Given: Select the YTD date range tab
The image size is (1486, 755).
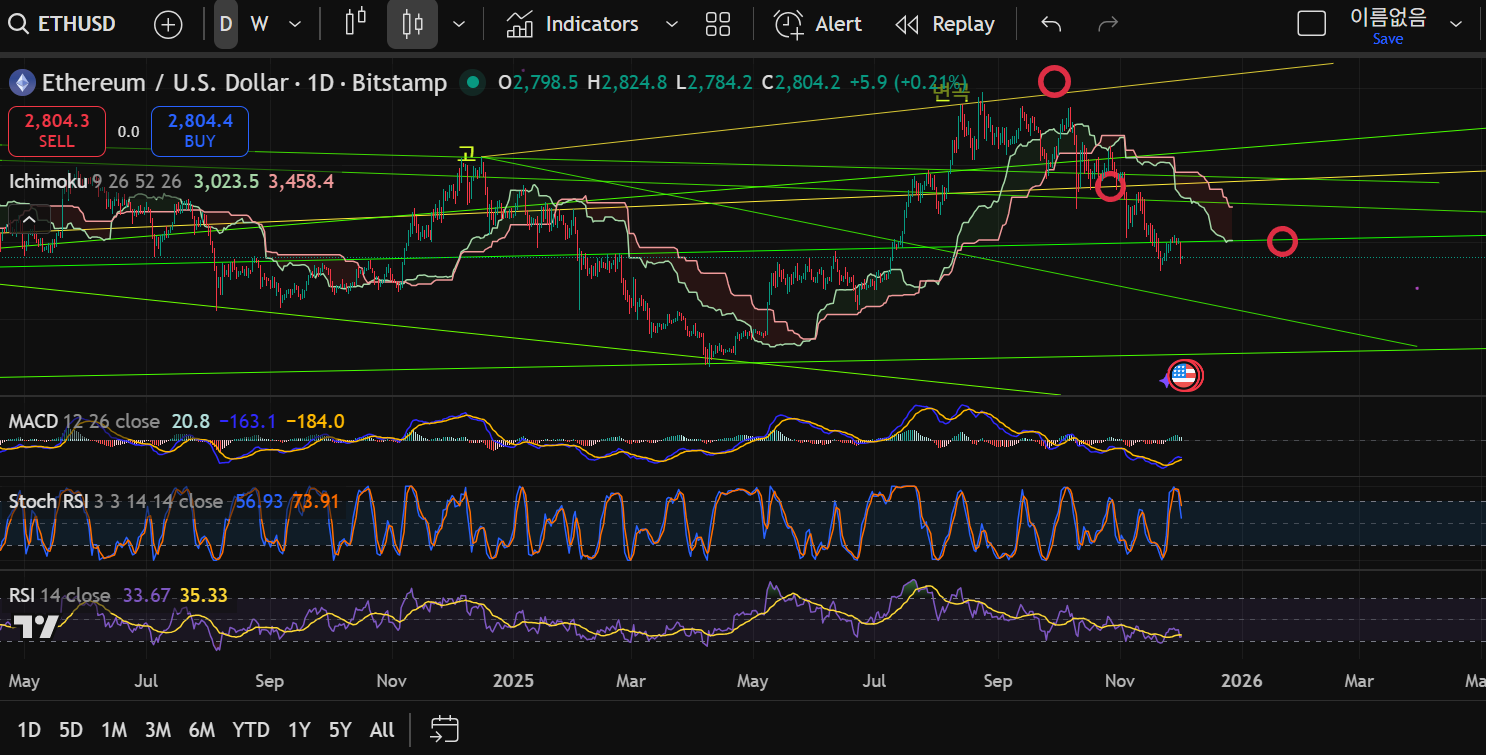Looking at the screenshot, I should pyautogui.click(x=250, y=730).
